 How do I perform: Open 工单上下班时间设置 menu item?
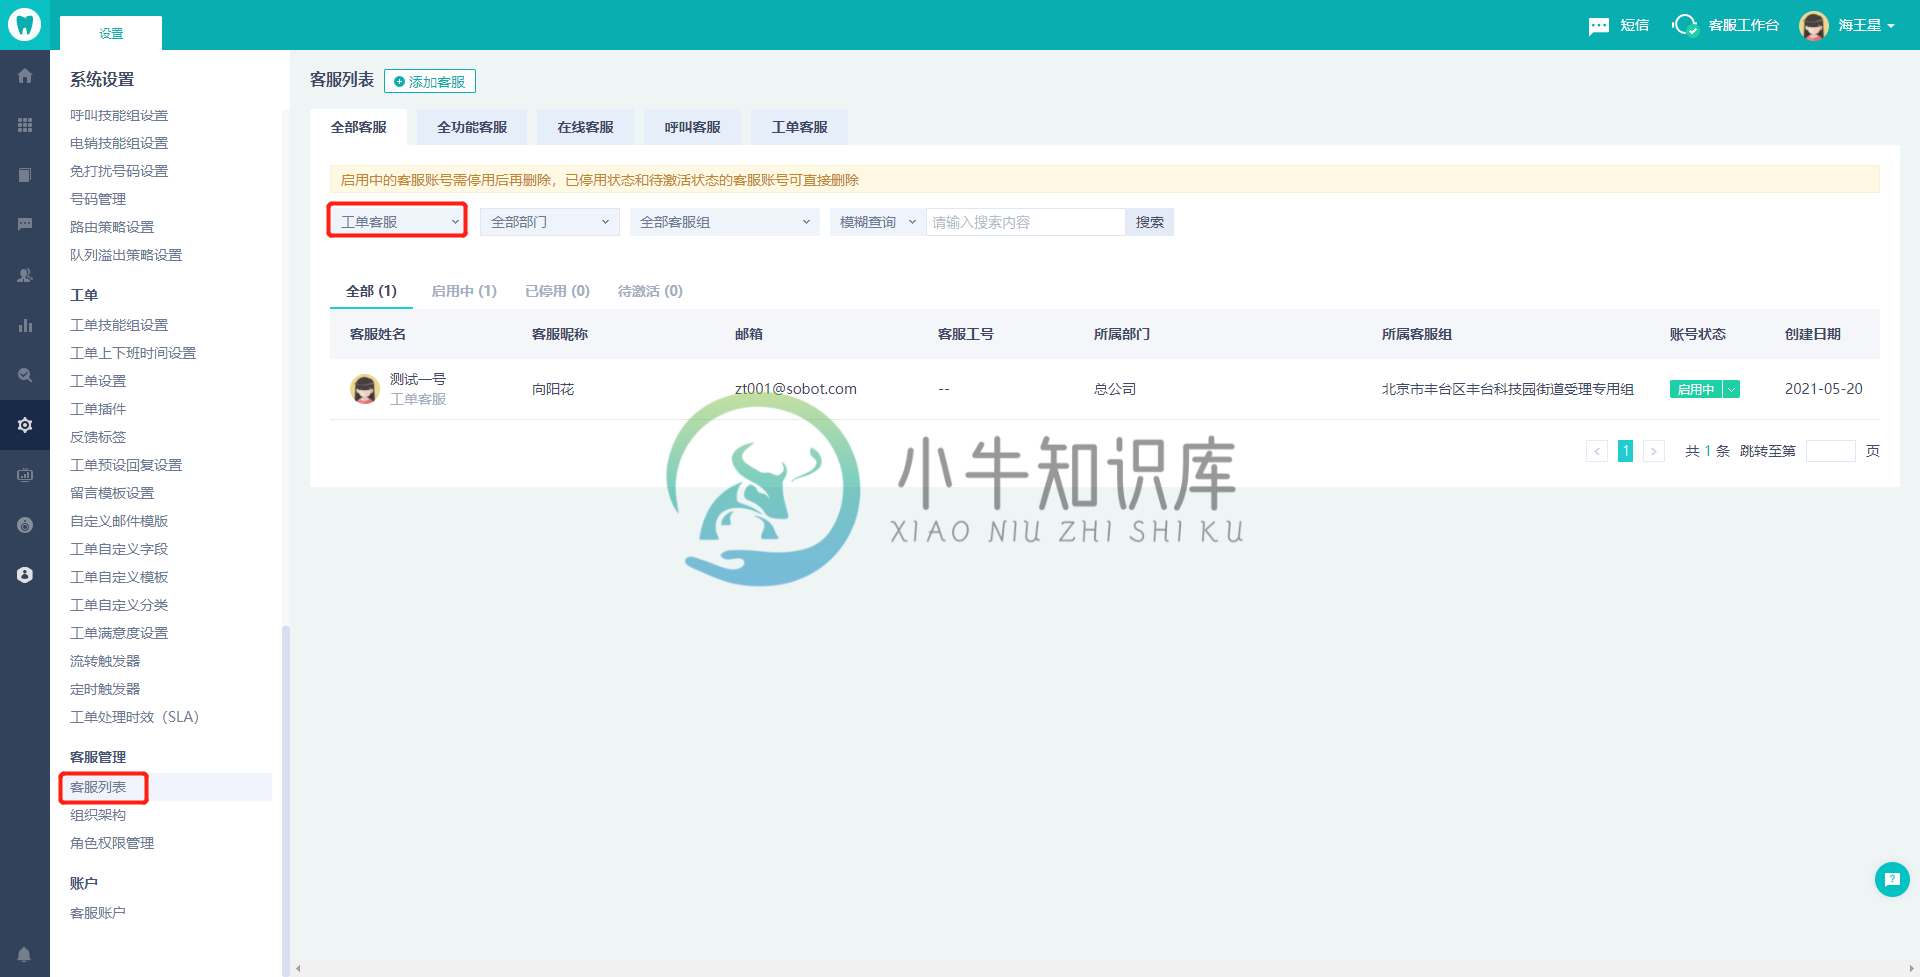click(133, 353)
